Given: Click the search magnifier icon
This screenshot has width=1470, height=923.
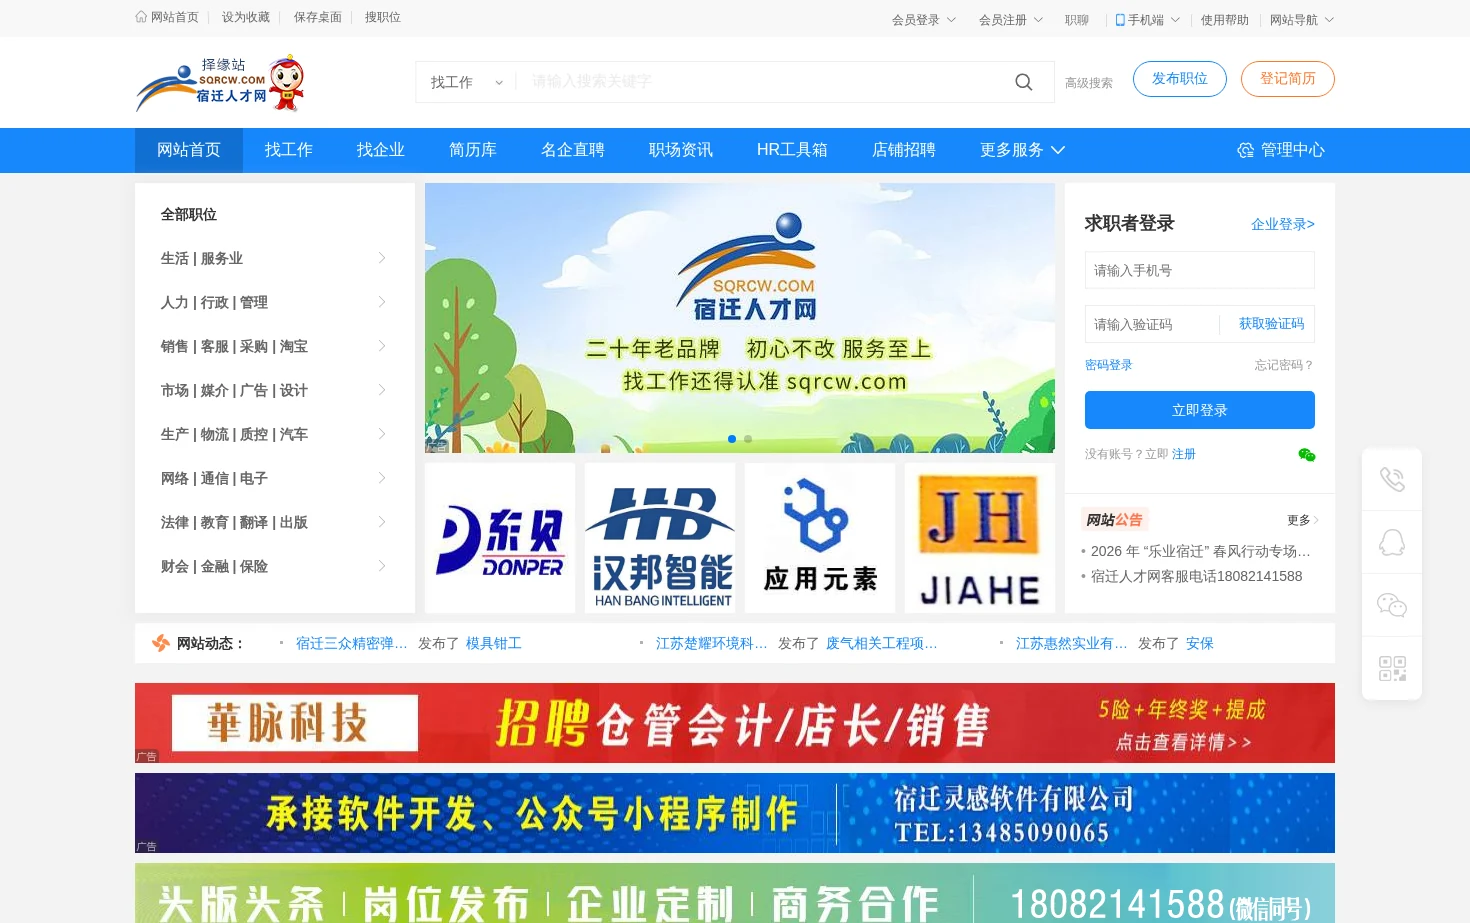Looking at the screenshot, I should coord(1023,82).
